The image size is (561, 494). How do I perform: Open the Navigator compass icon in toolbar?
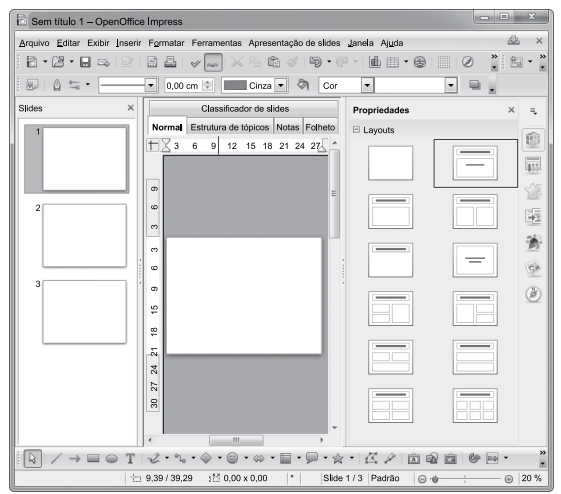[x=468, y=62]
